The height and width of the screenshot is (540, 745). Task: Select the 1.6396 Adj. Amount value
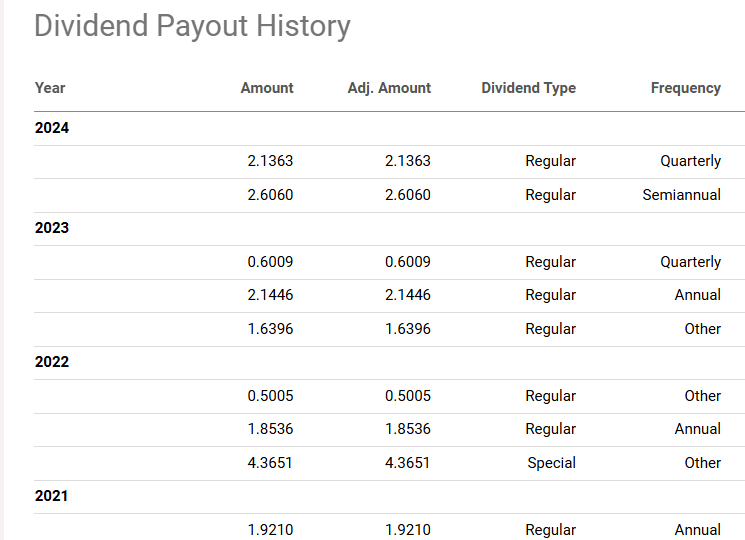[x=408, y=329]
